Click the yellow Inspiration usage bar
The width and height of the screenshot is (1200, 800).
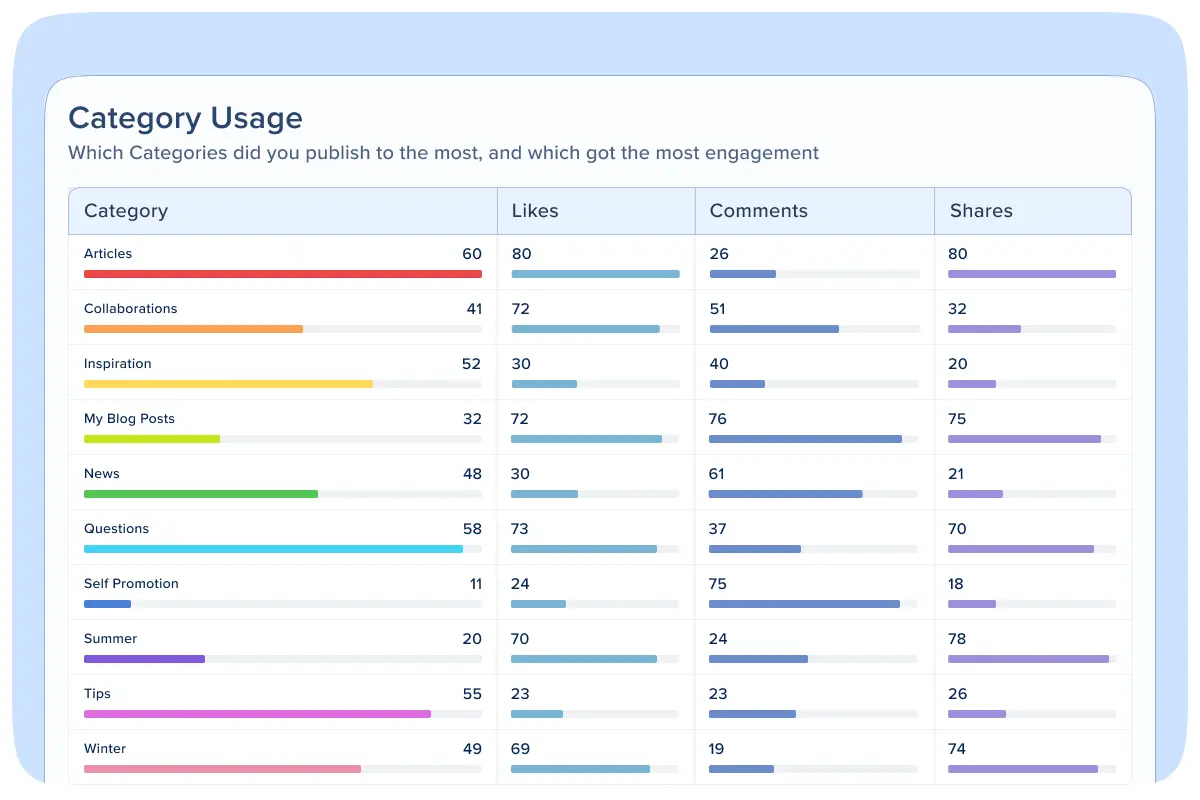click(228, 384)
